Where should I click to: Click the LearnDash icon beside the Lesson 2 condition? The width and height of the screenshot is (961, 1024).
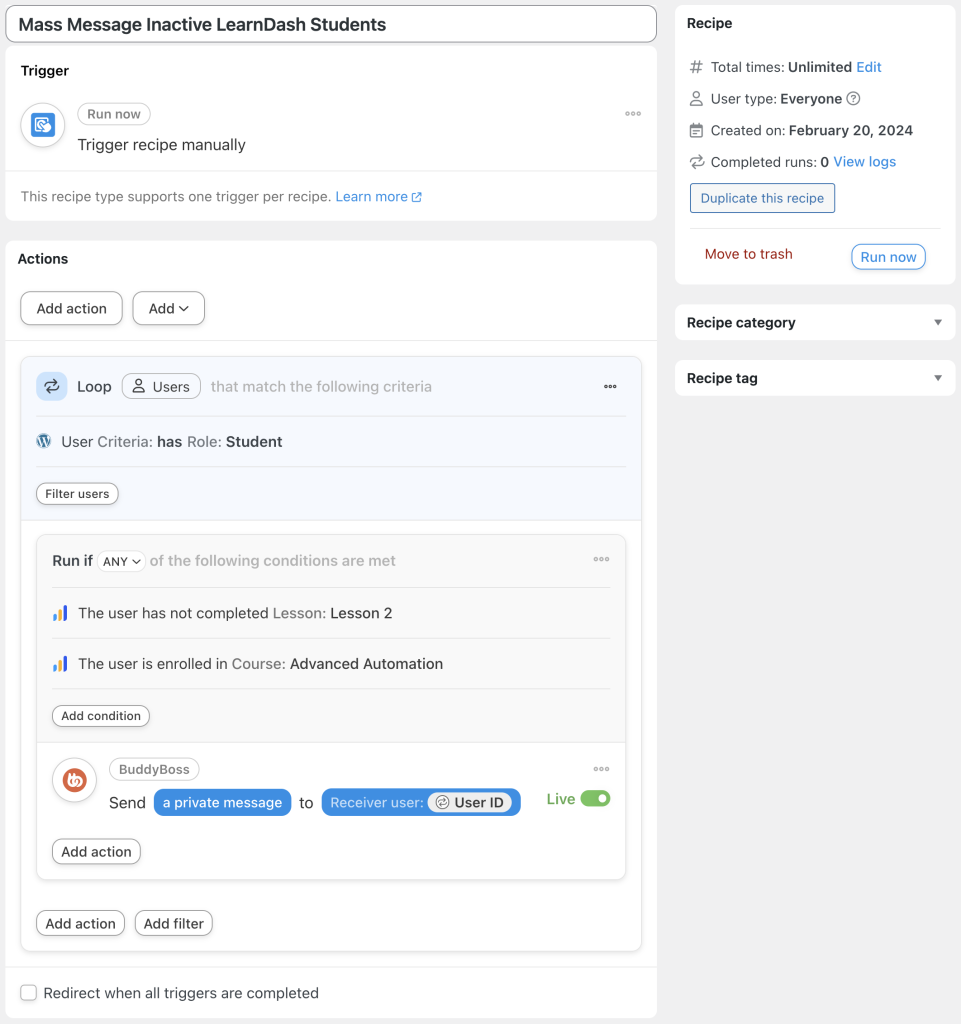click(60, 612)
